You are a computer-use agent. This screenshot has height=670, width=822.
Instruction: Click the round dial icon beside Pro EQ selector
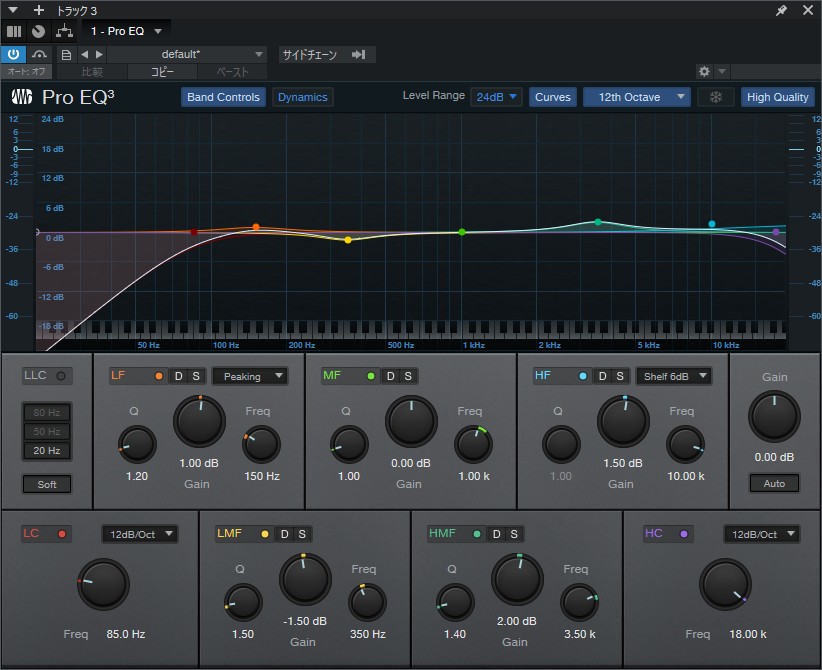click(38, 31)
